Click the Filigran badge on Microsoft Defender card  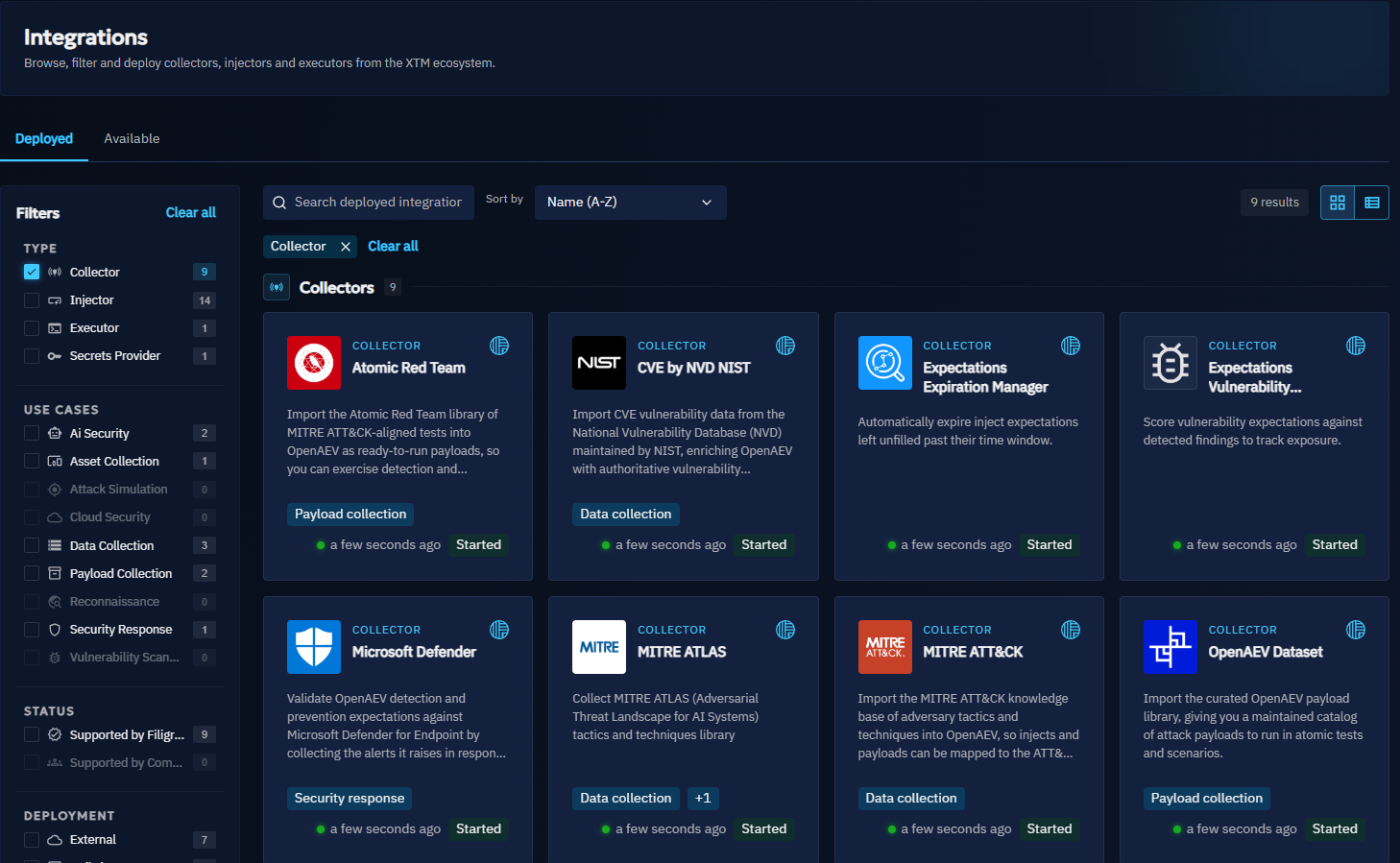pyautogui.click(x=499, y=630)
